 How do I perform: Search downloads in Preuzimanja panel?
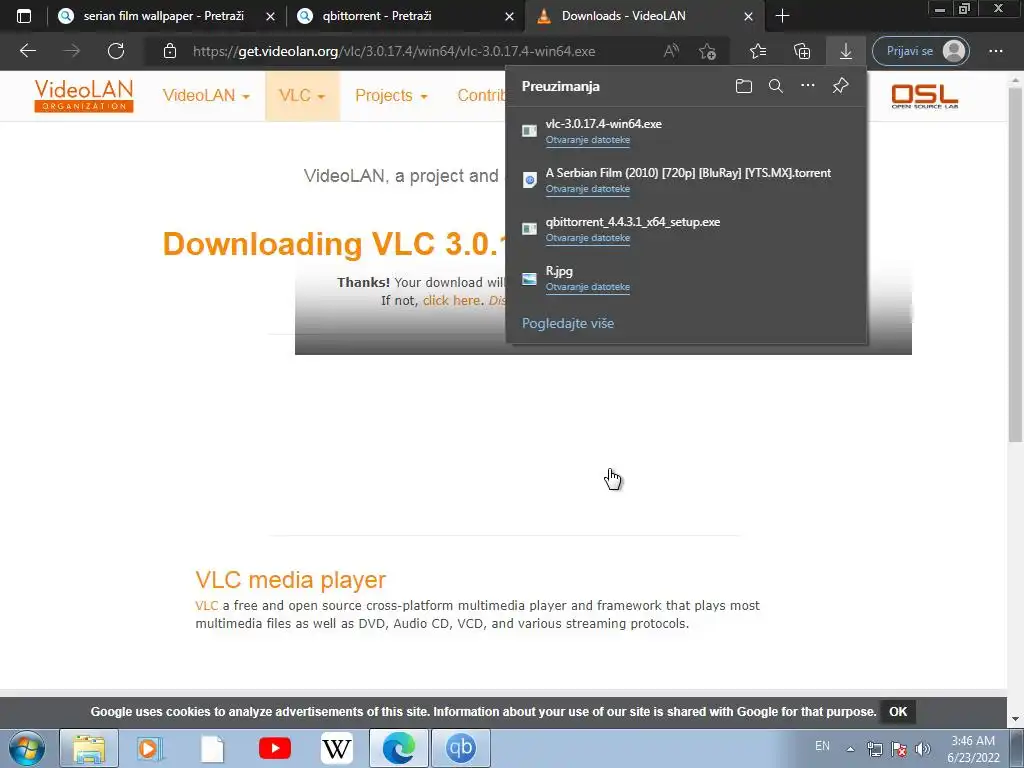[x=775, y=86]
